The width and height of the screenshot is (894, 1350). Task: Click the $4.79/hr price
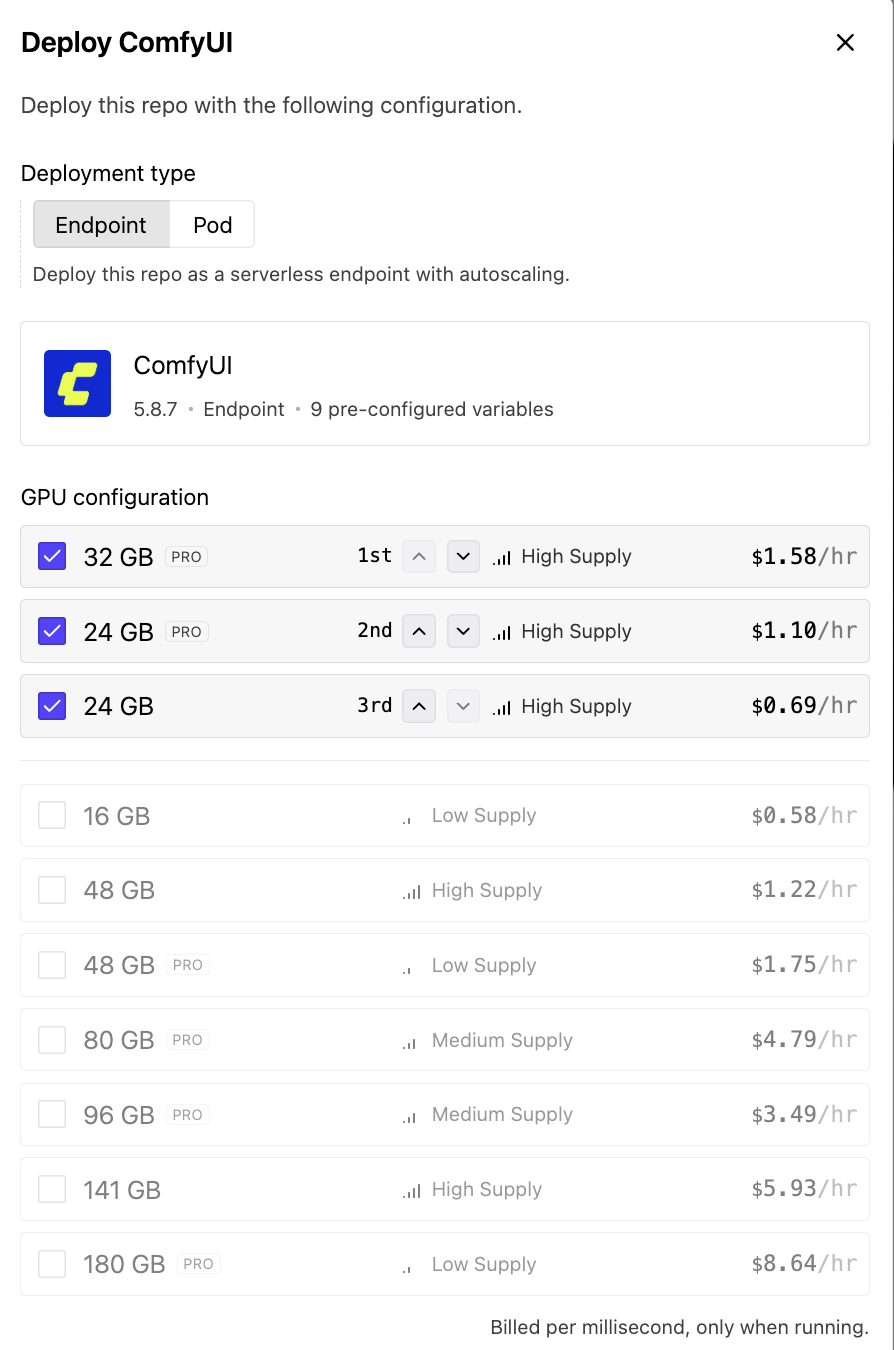pos(804,1040)
